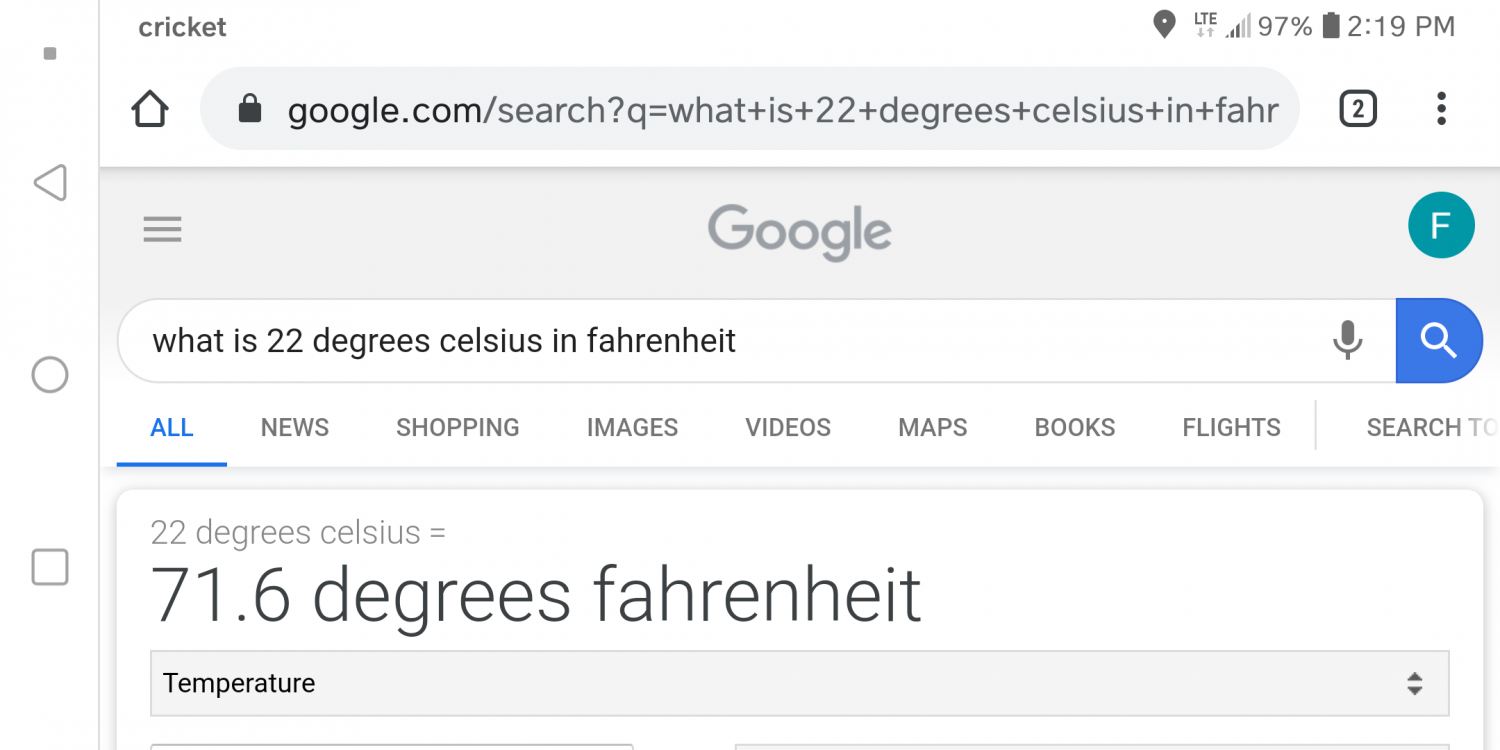Switch to the Images results tab

[632, 428]
